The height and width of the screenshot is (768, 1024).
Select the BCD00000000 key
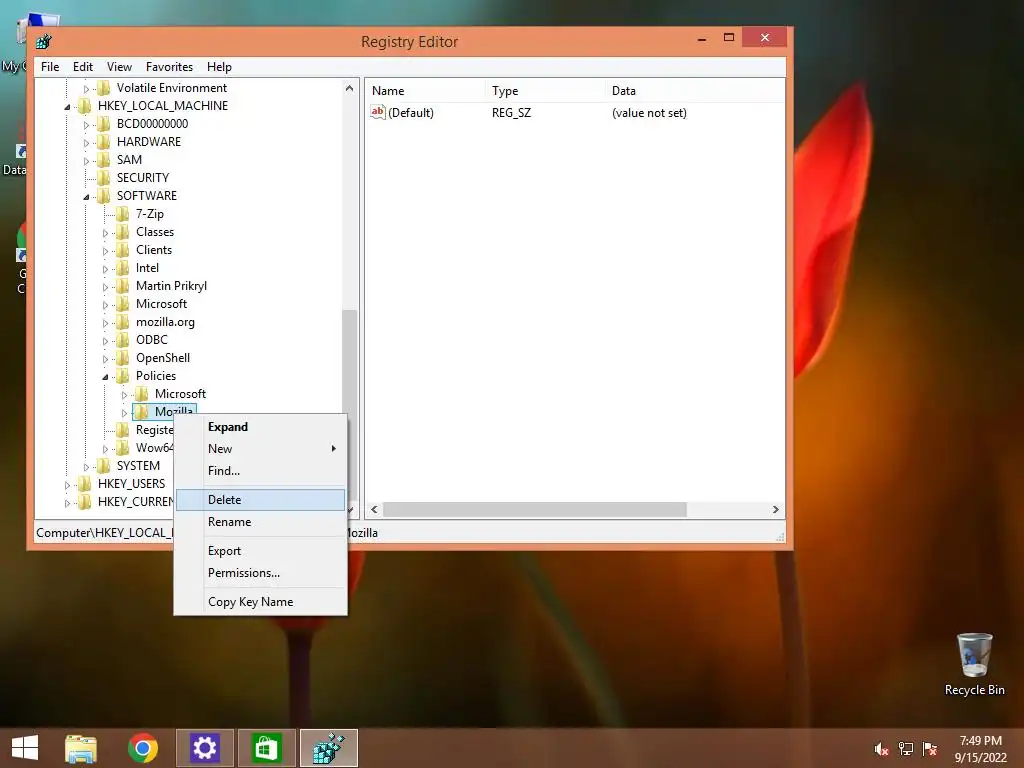(152, 124)
